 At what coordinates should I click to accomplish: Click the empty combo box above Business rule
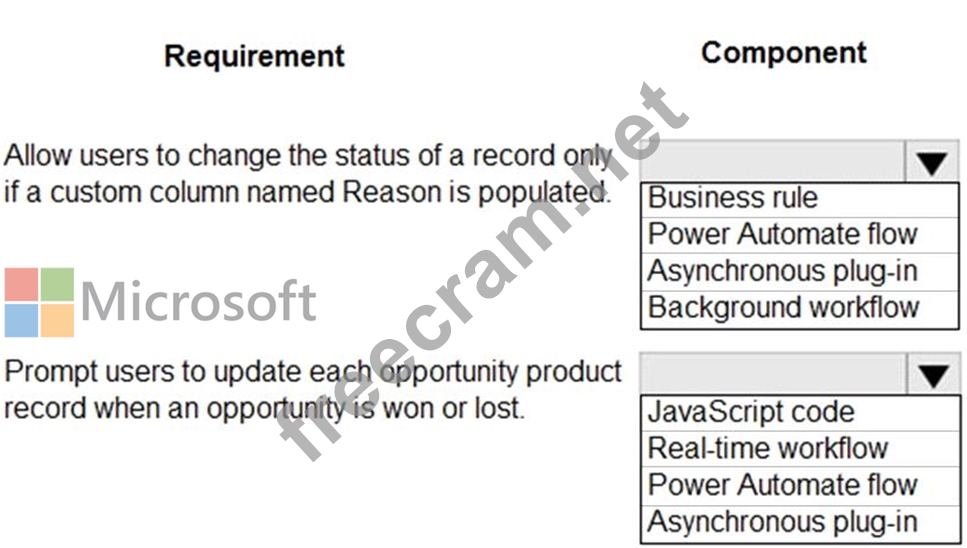(x=773, y=161)
